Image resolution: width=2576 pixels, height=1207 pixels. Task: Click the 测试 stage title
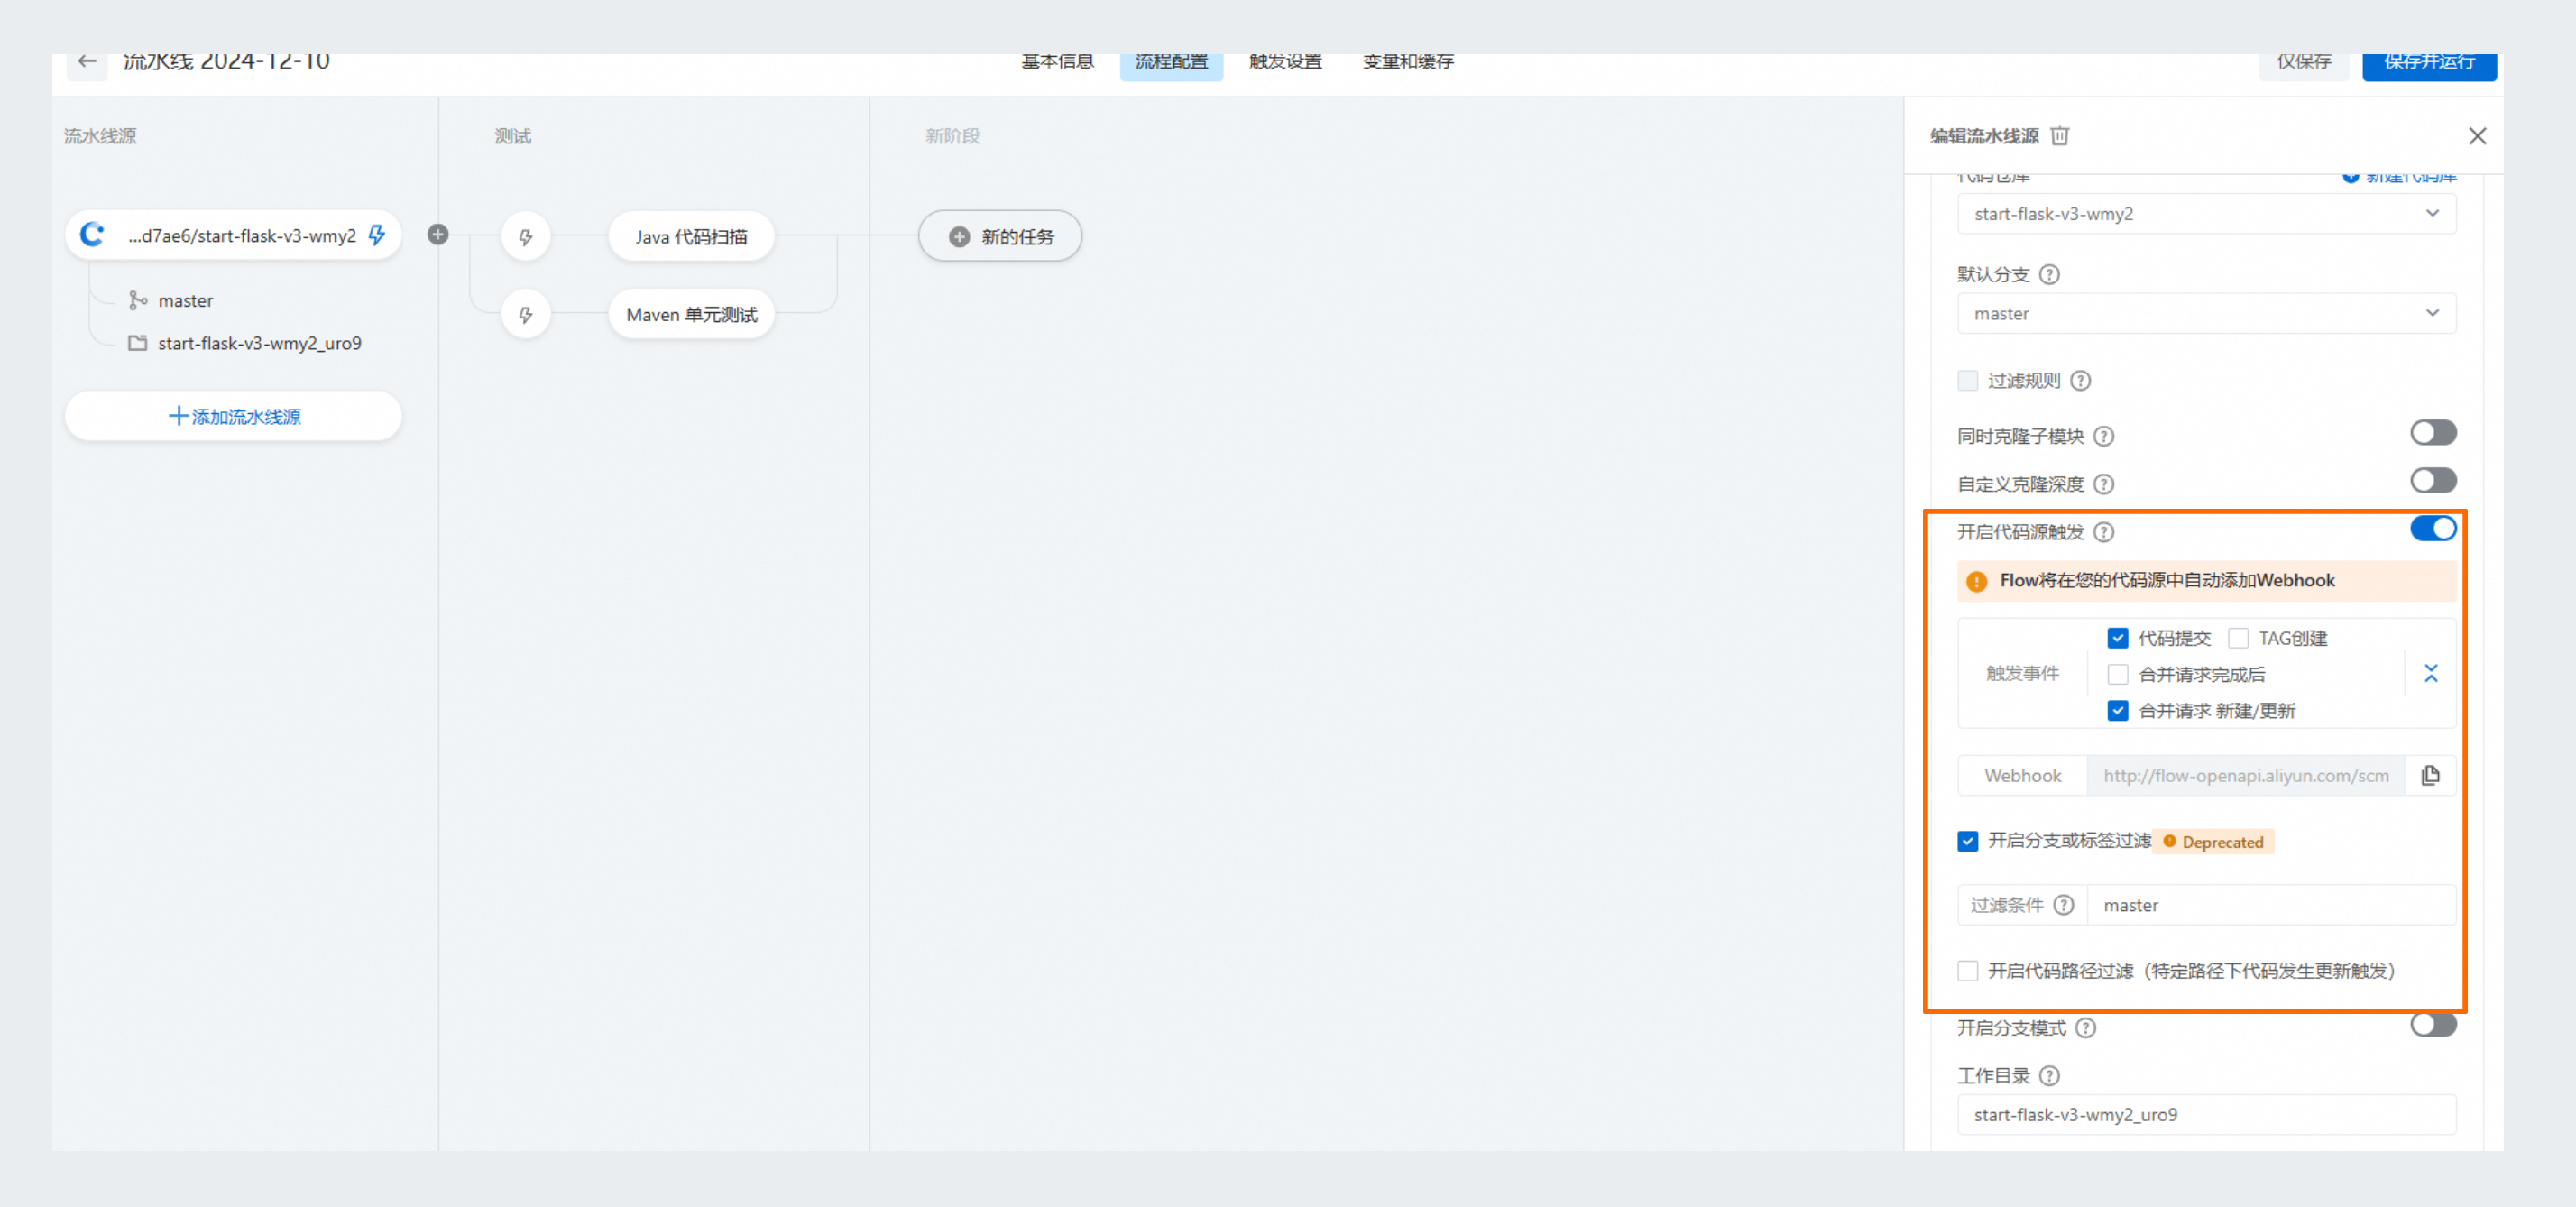(x=513, y=135)
